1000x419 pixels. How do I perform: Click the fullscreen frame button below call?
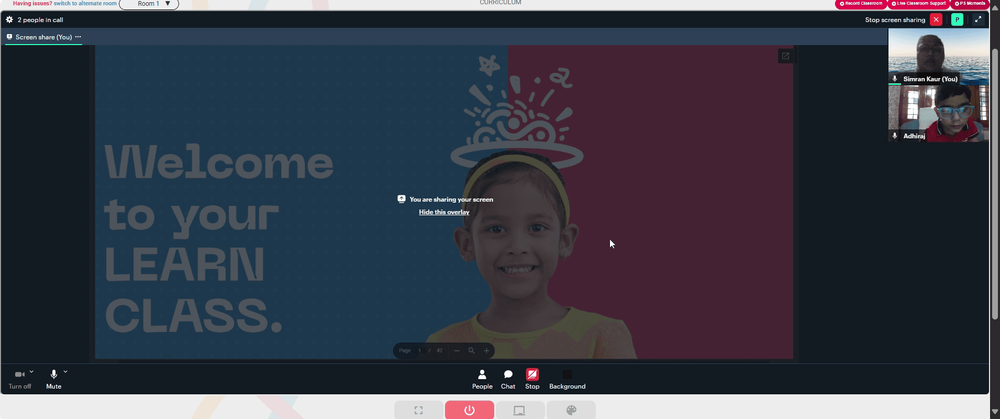coord(418,410)
